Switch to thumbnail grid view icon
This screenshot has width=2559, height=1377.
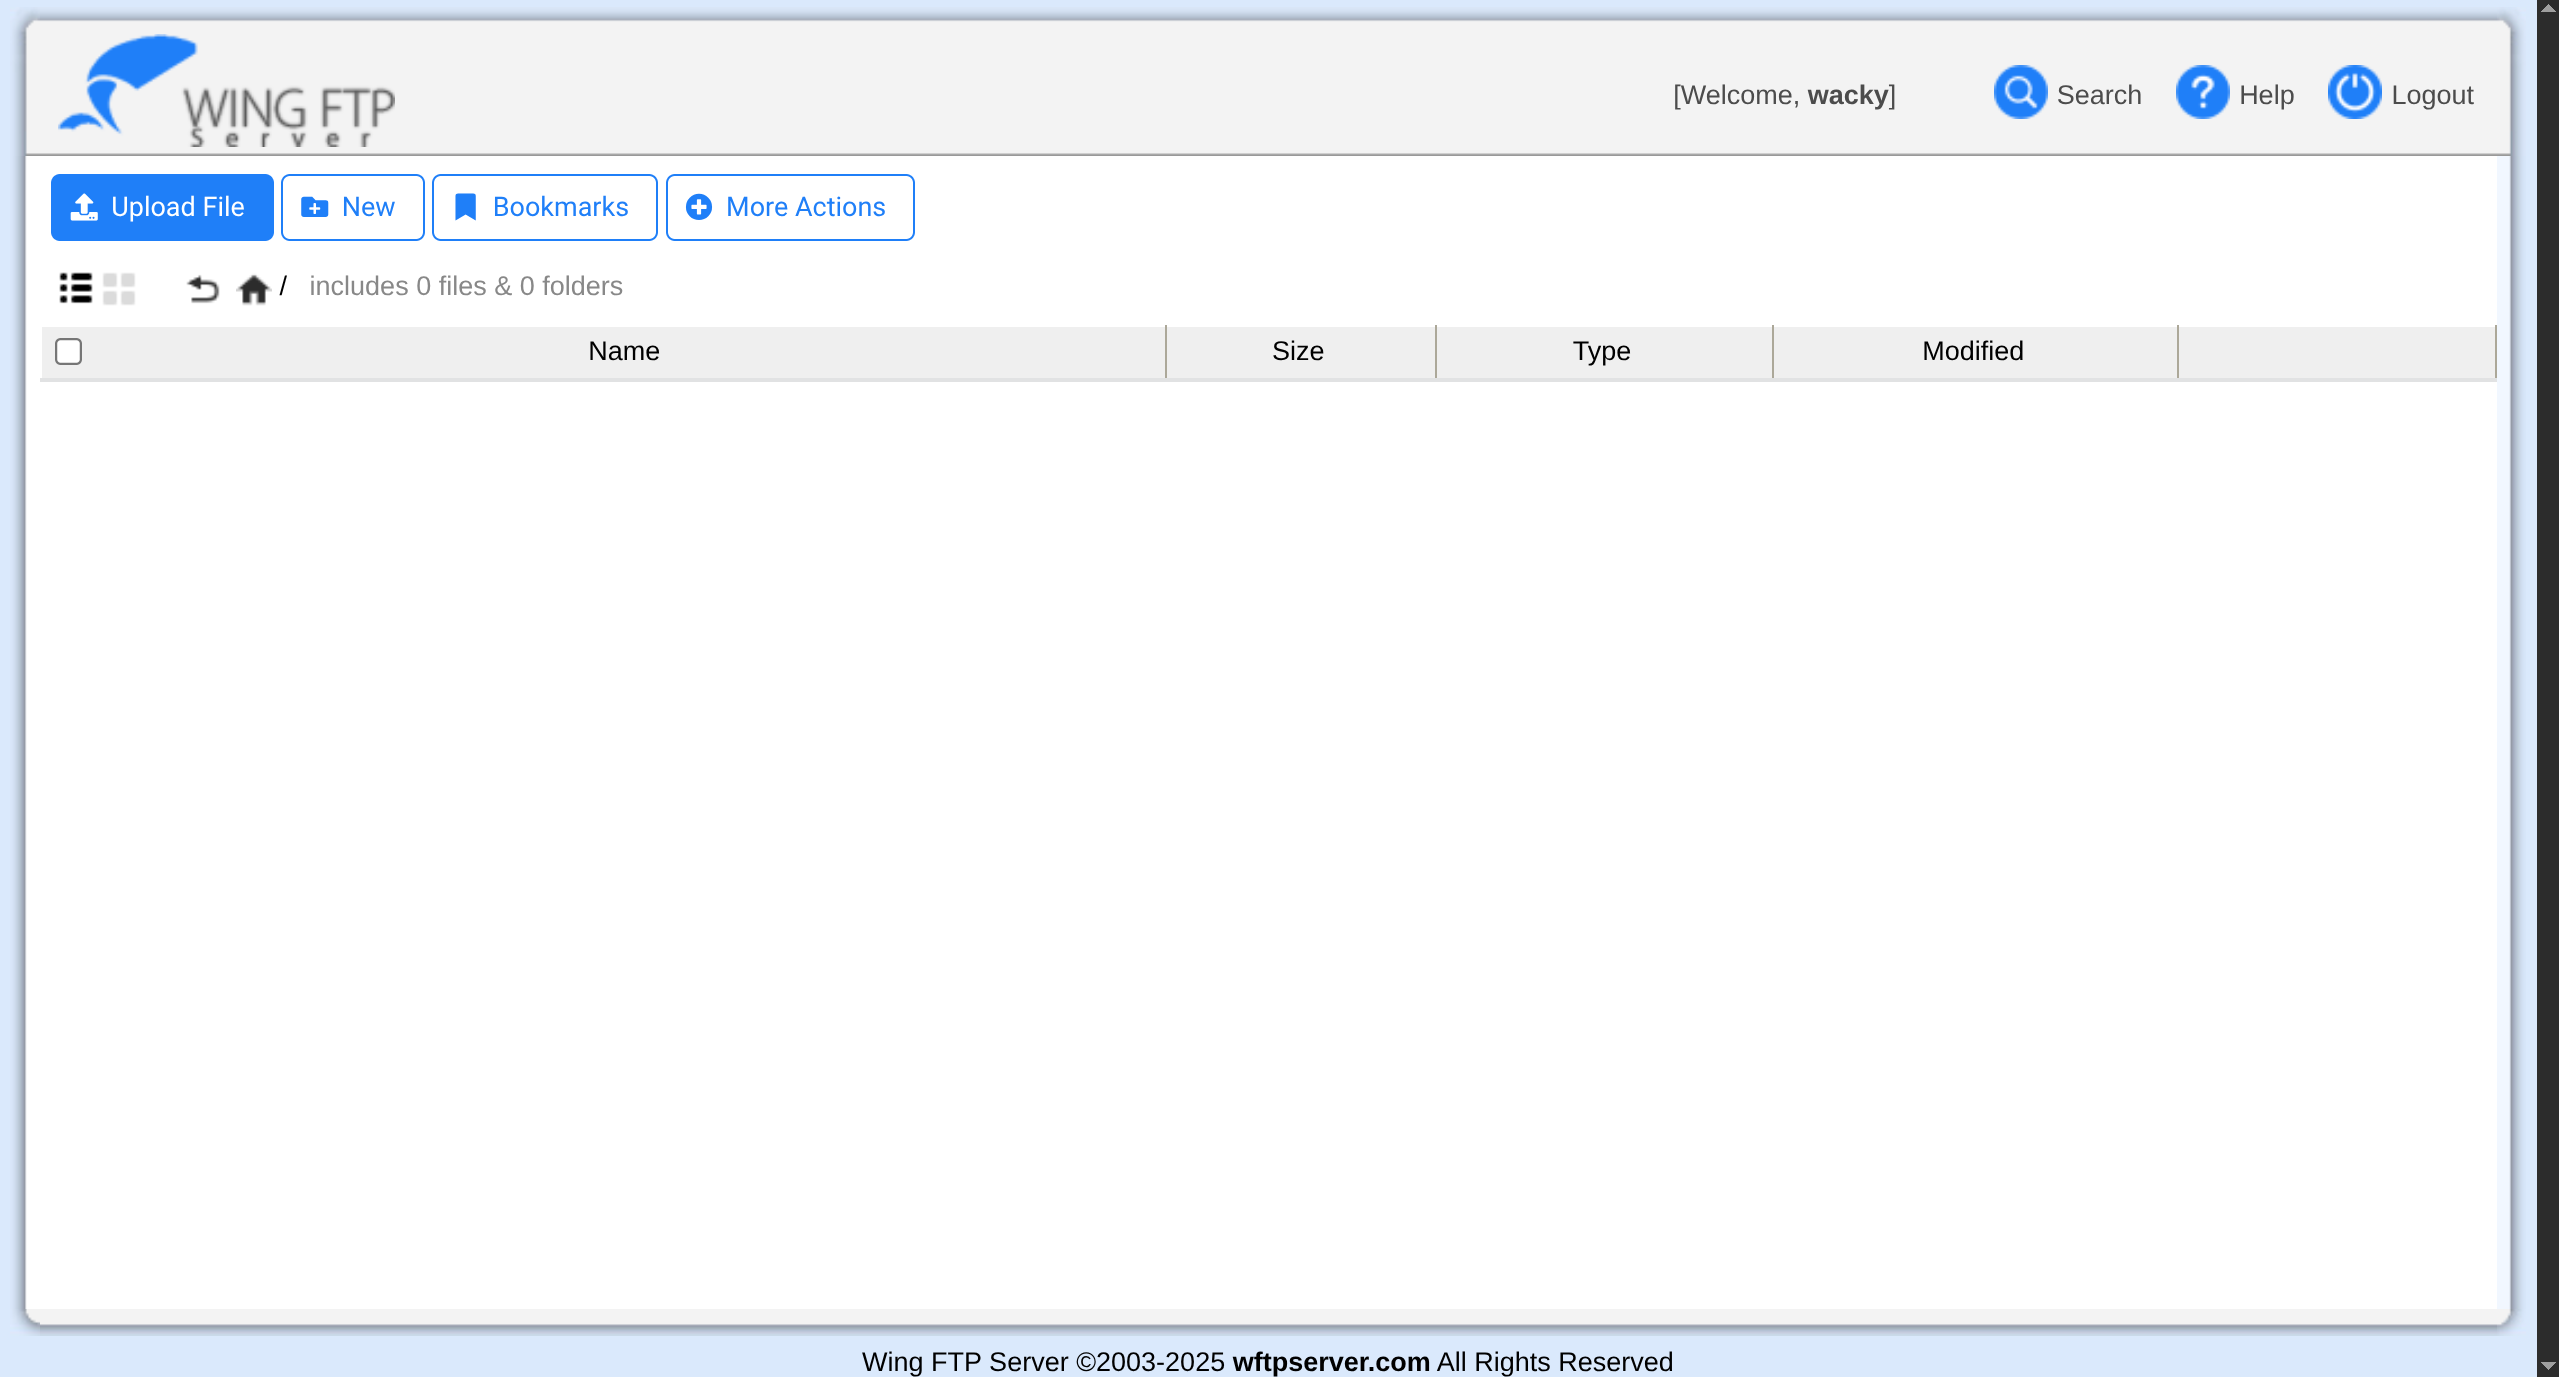pyautogui.click(x=119, y=288)
